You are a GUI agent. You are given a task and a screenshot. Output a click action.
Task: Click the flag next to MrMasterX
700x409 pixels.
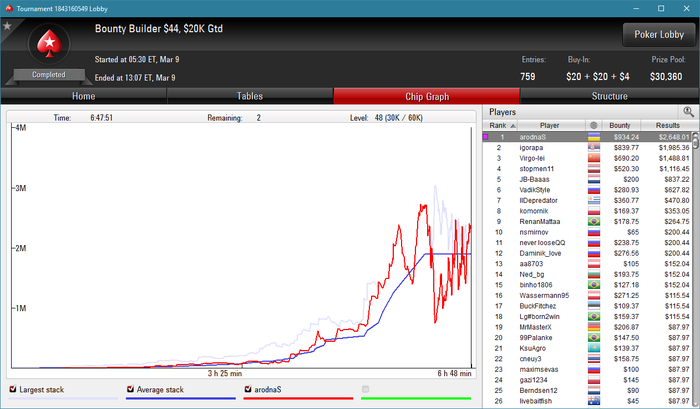(x=594, y=327)
